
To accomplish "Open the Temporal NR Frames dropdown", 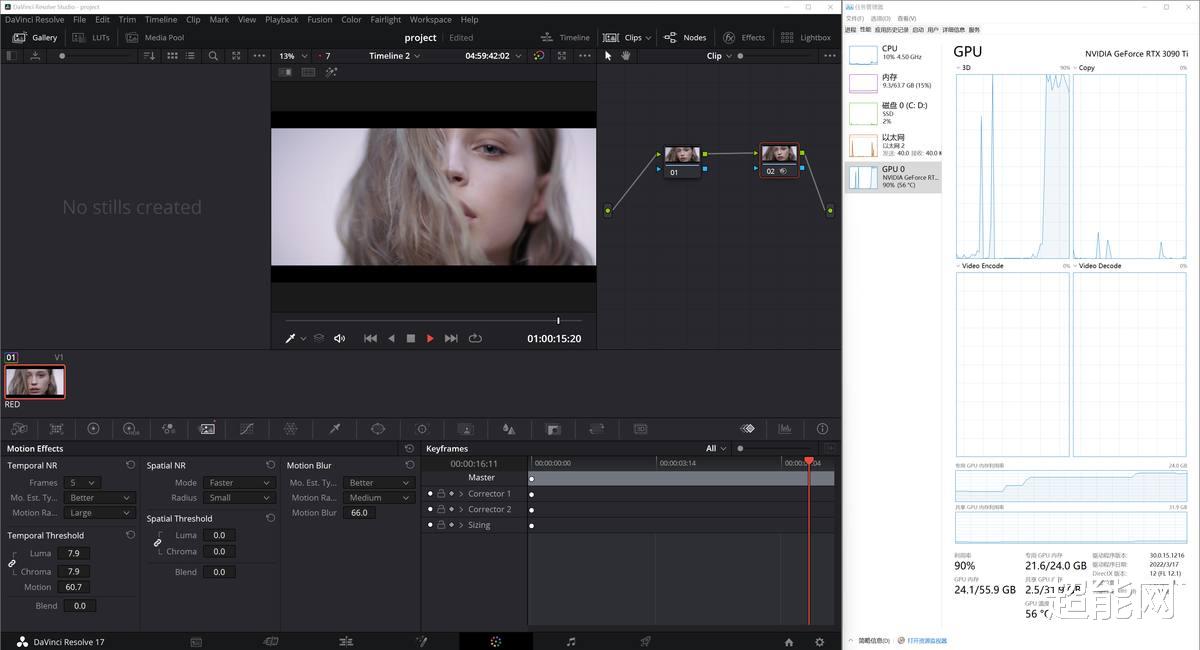I will click(82, 483).
